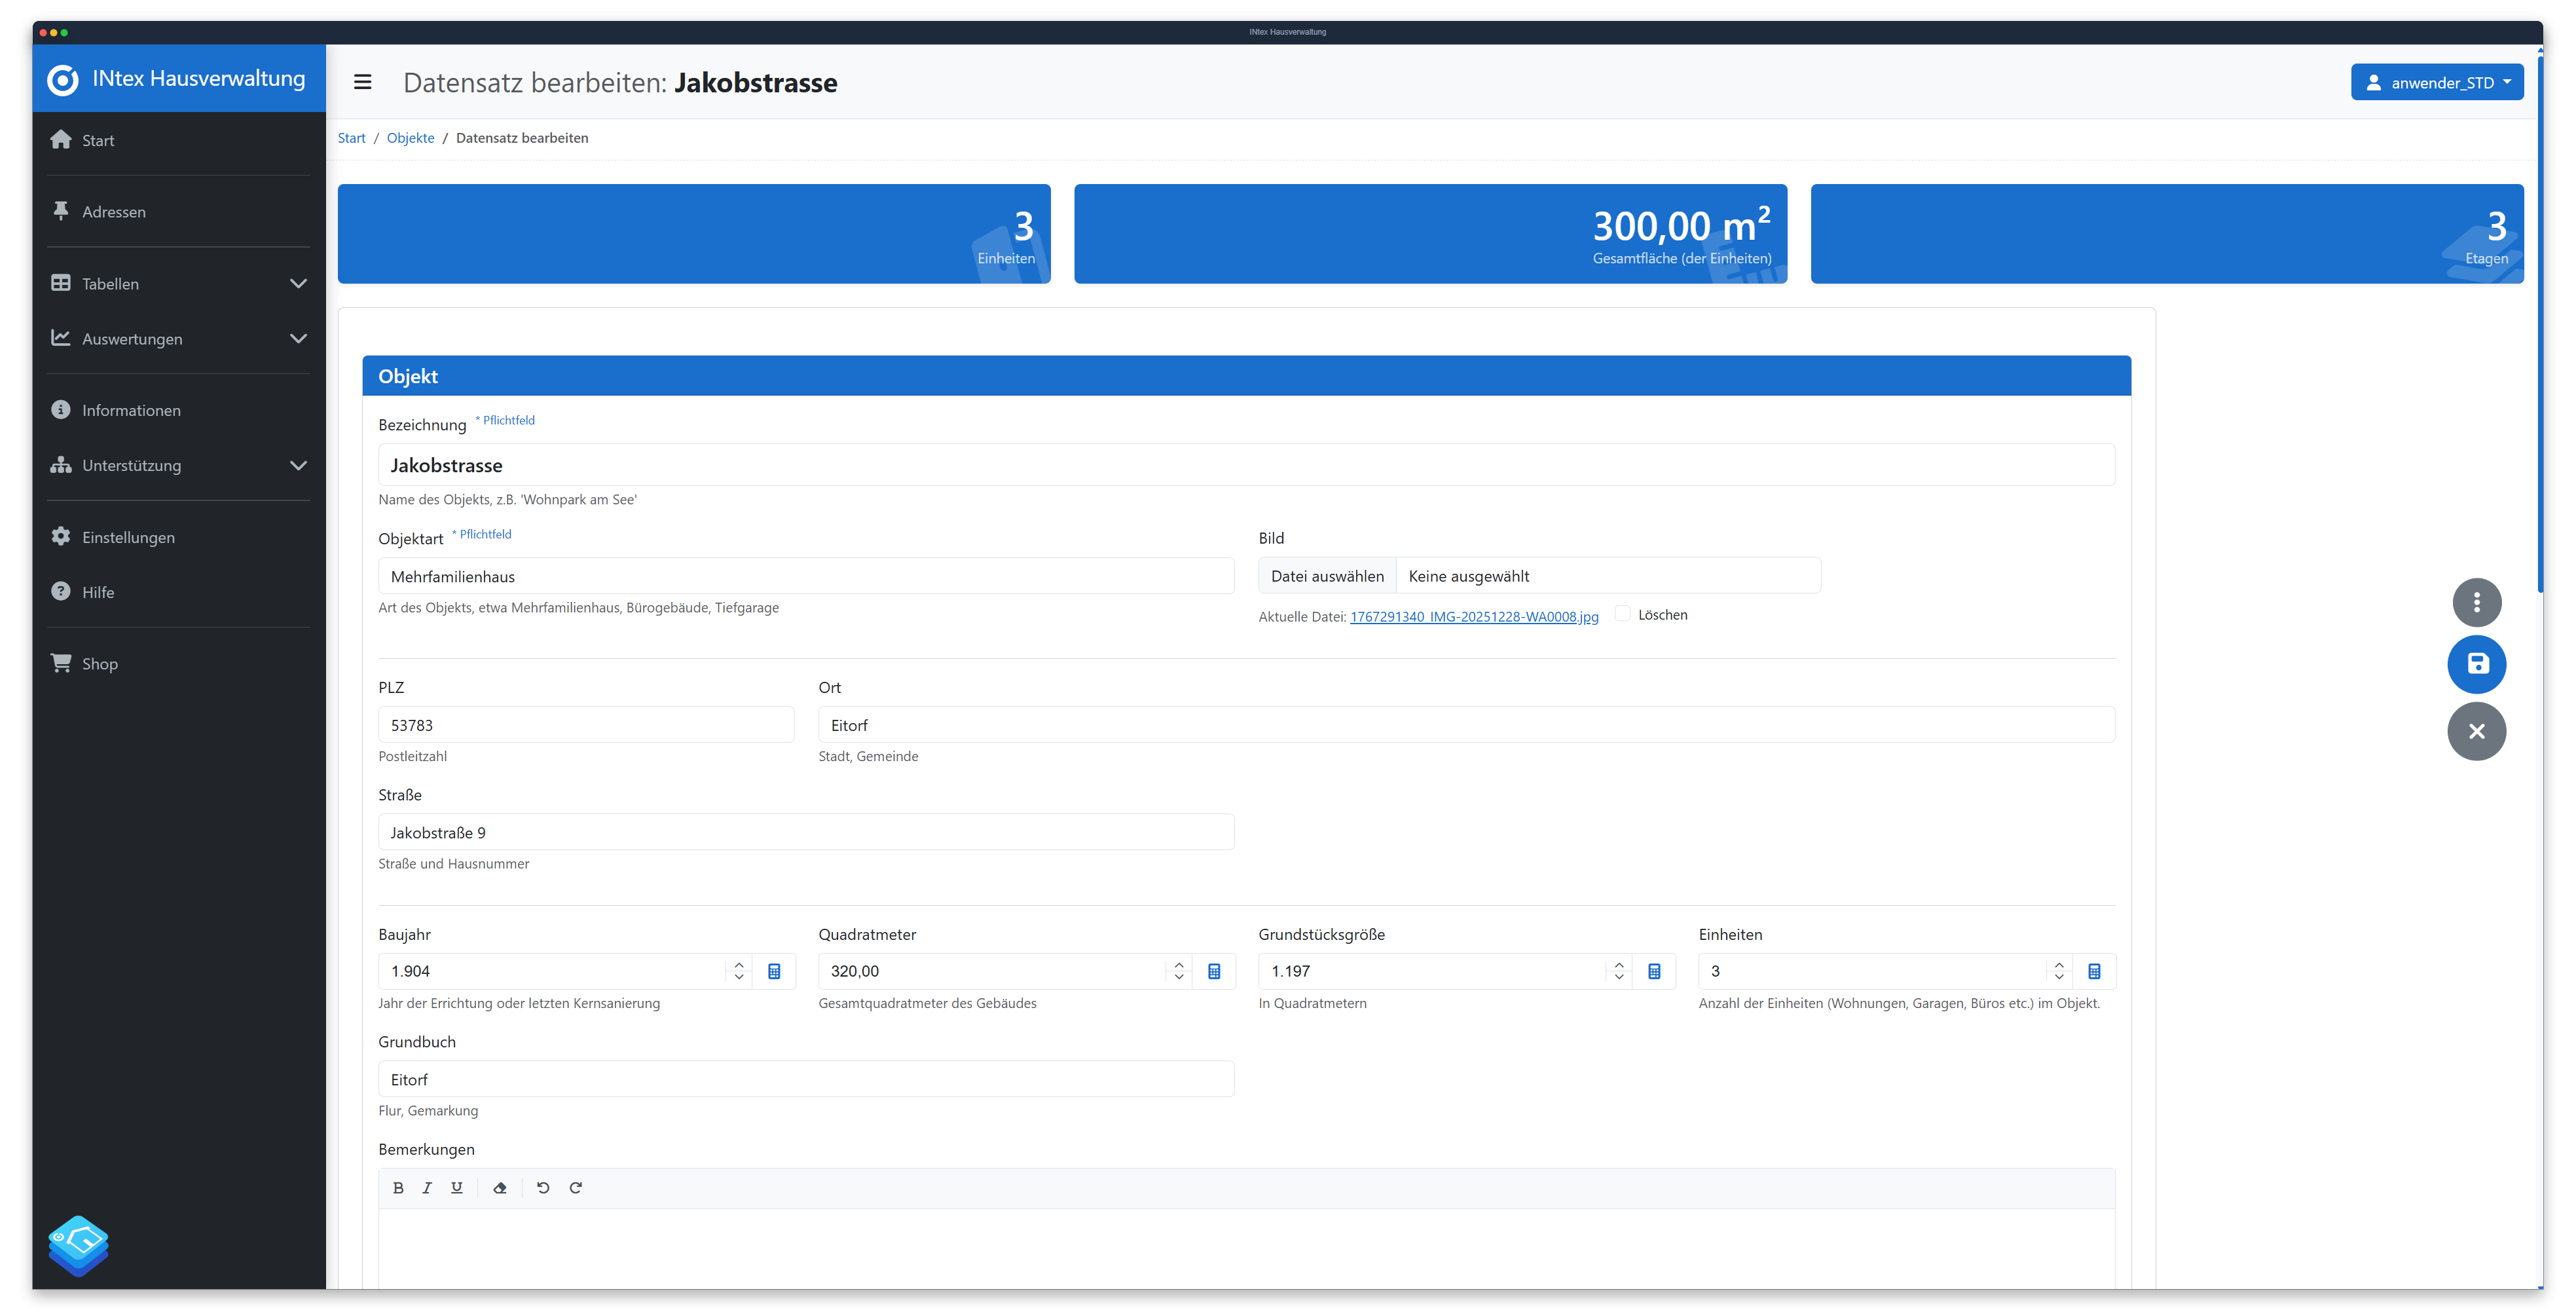2576x1310 pixels.
Task: Tick the Löschen checkbox
Action: (1622, 614)
